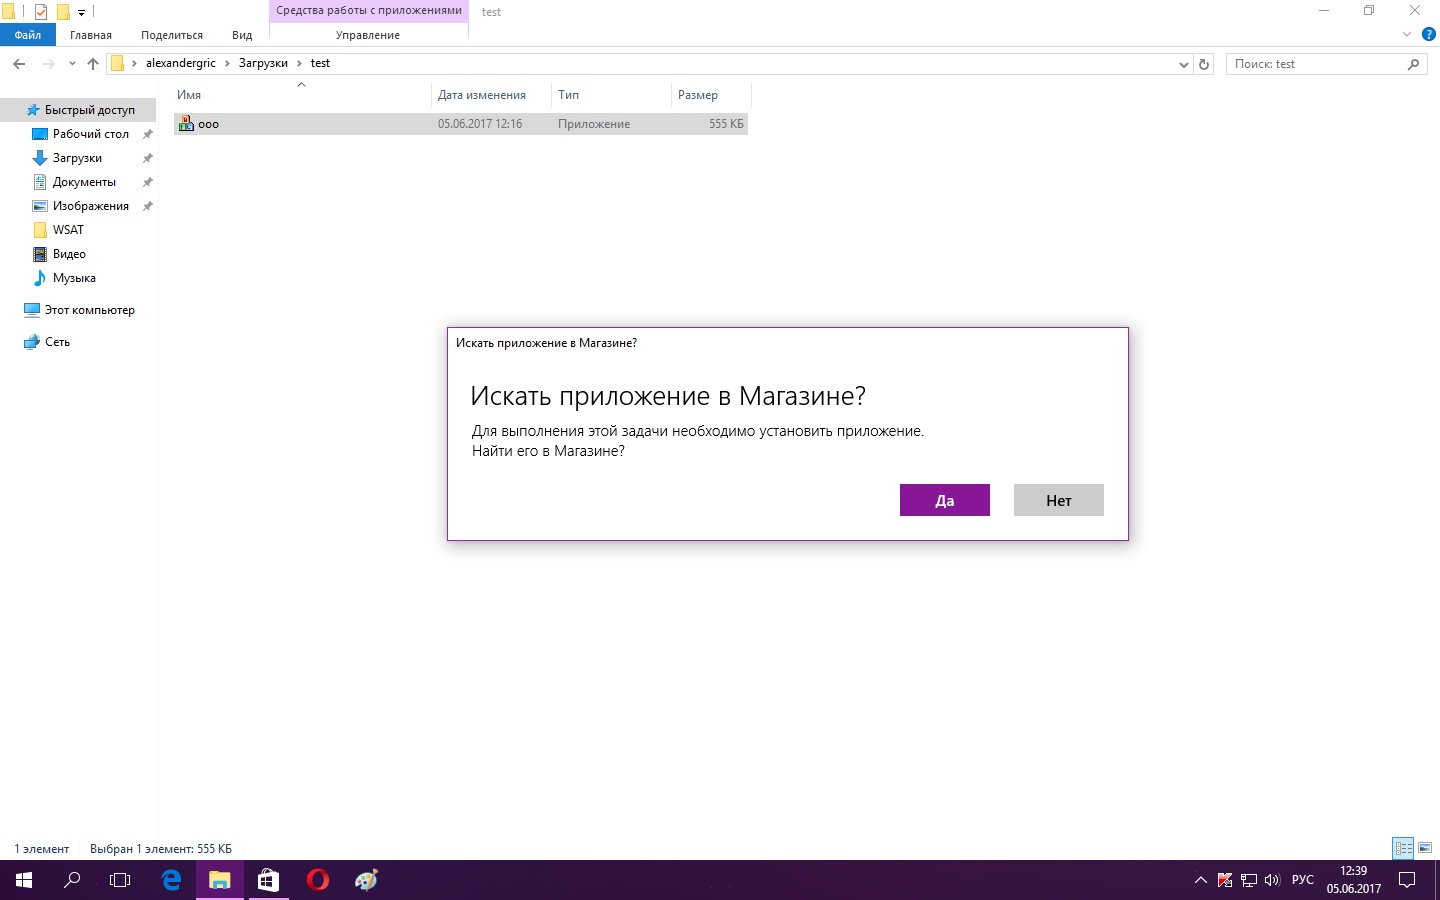Viewport: 1440px width, 900px height.
Task: Open Музыка in the sidebar
Action: [x=74, y=278]
